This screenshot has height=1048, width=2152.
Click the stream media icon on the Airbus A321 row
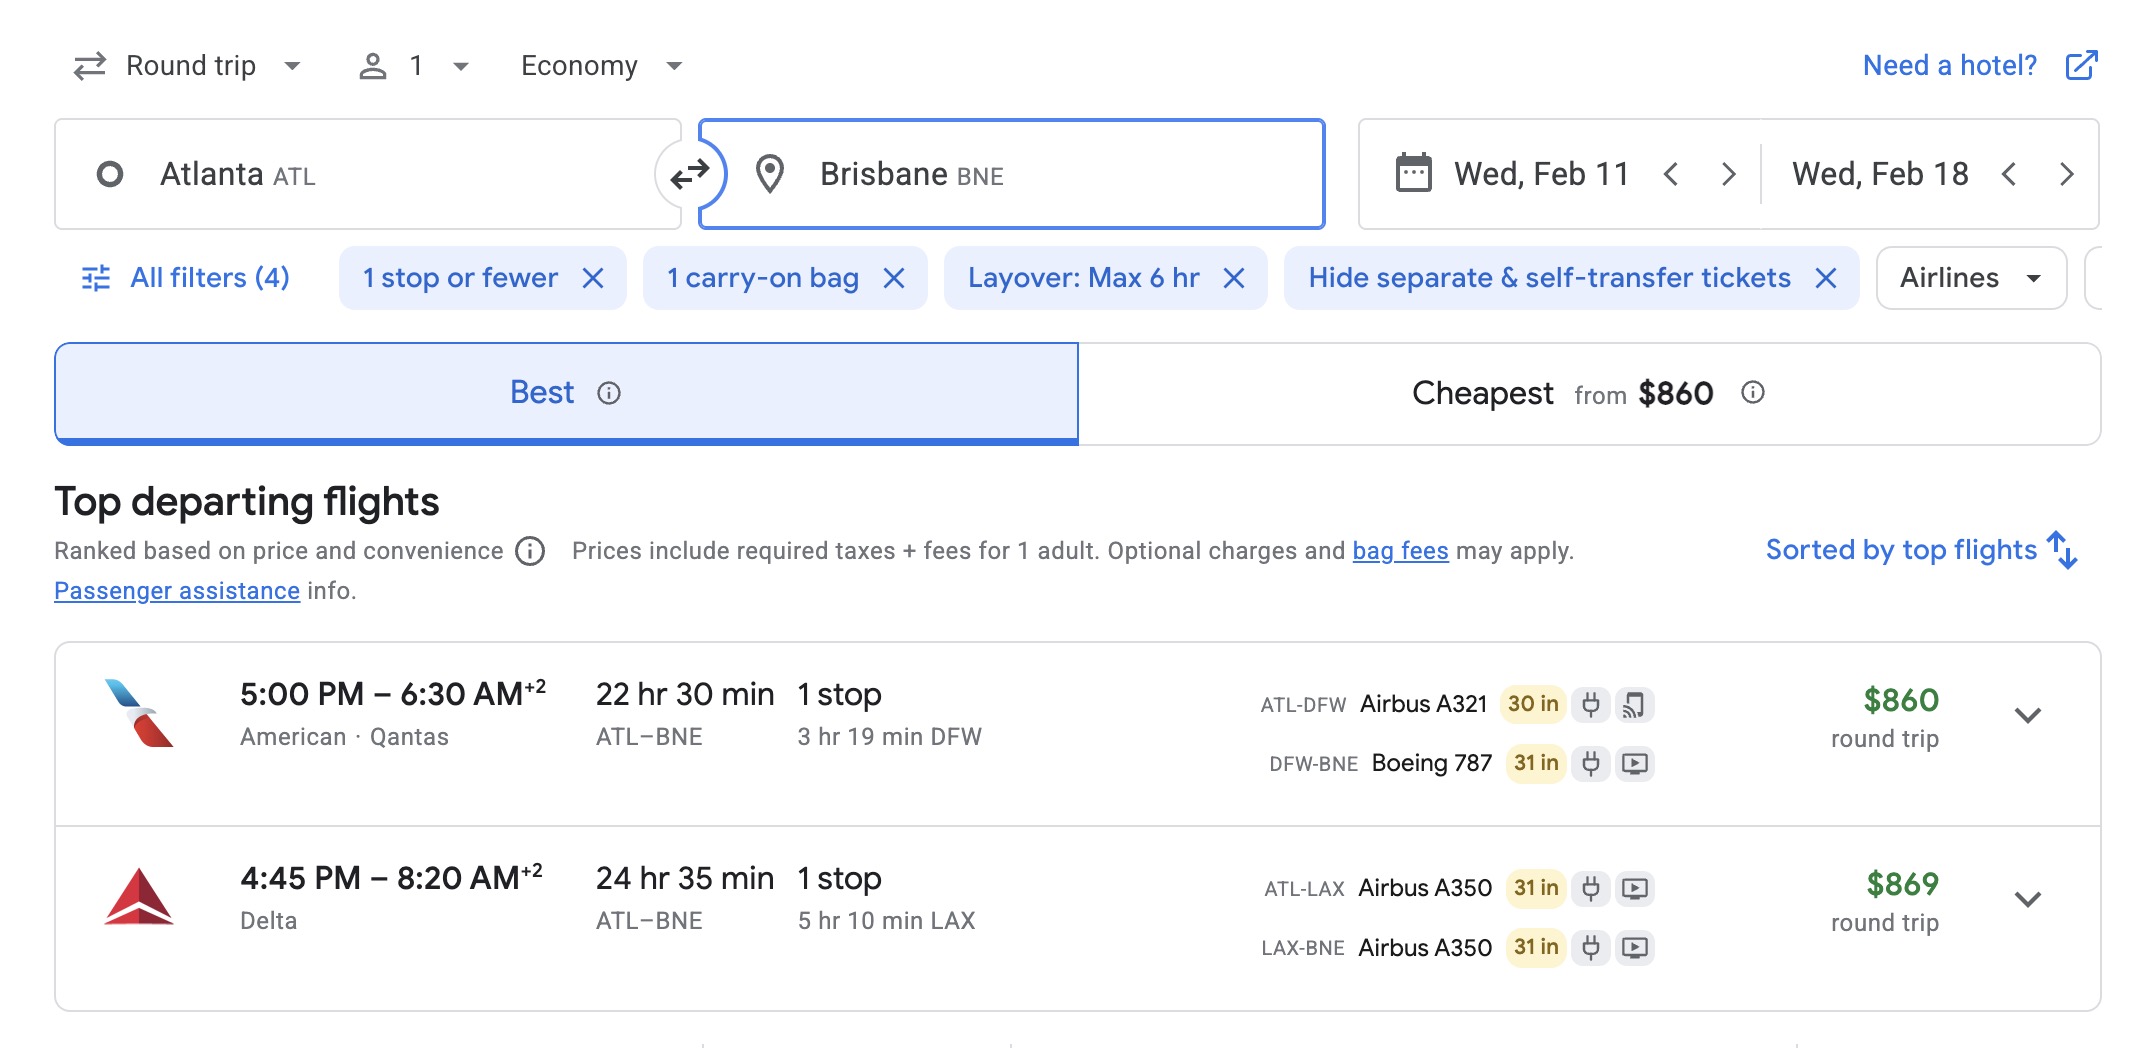point(1636,704)
